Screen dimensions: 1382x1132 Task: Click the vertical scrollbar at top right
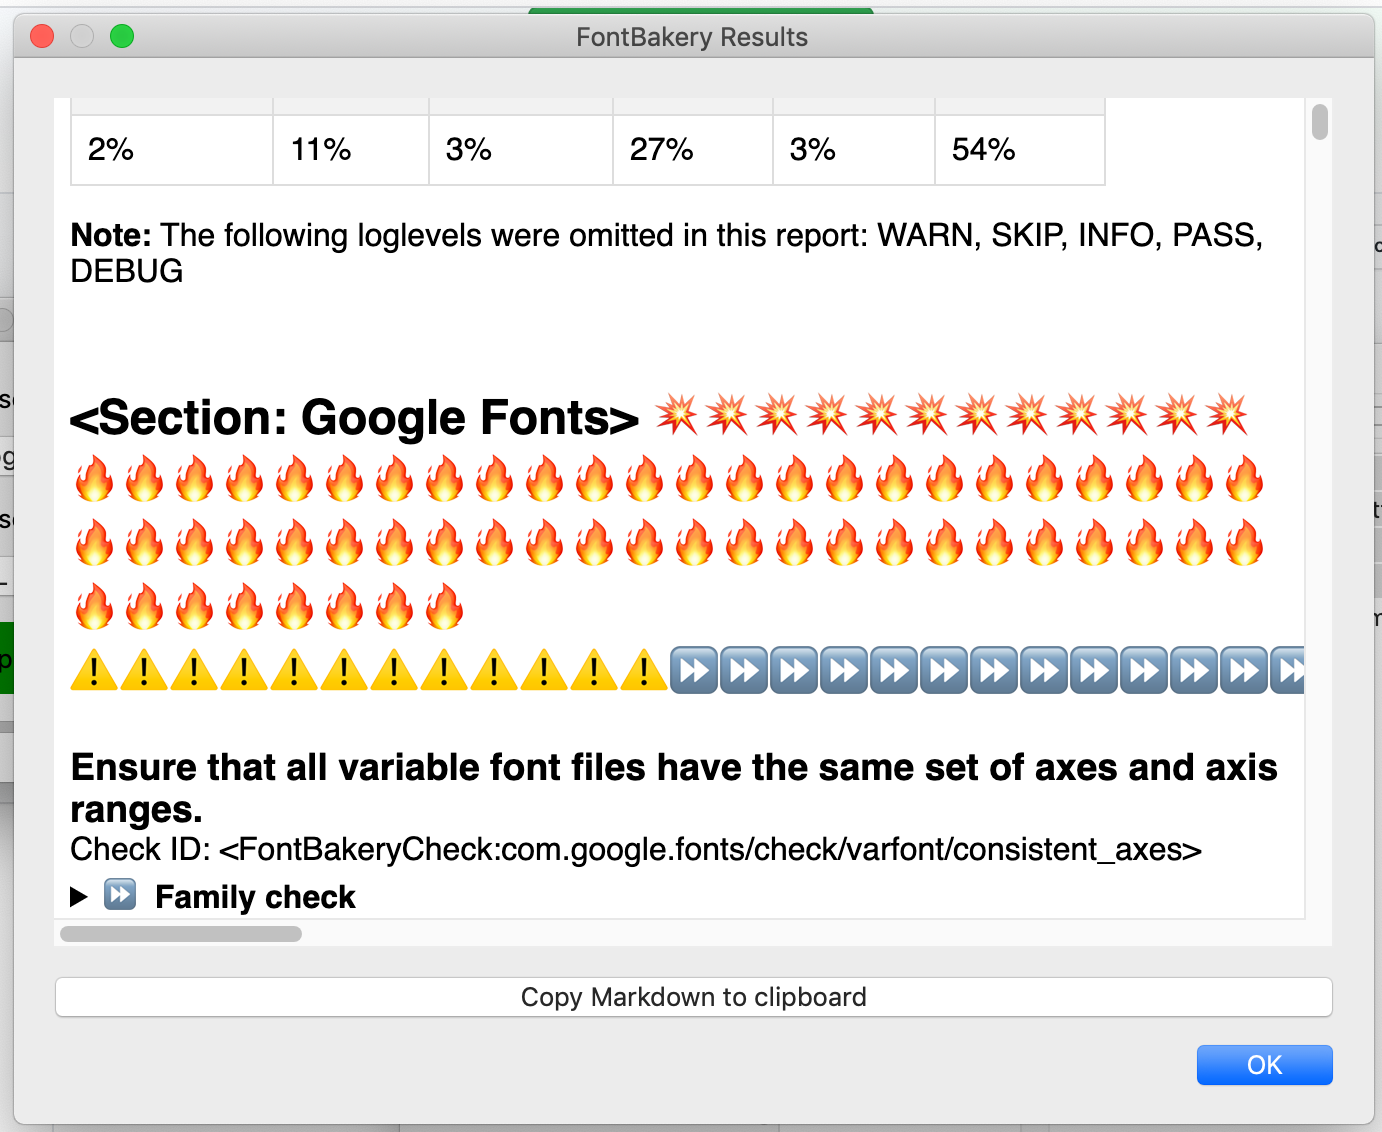tap(1320, 120)
